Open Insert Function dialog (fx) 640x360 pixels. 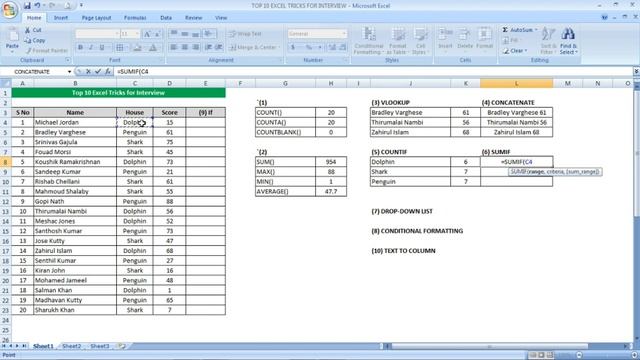pyautogui.click(x=108, y=71)
